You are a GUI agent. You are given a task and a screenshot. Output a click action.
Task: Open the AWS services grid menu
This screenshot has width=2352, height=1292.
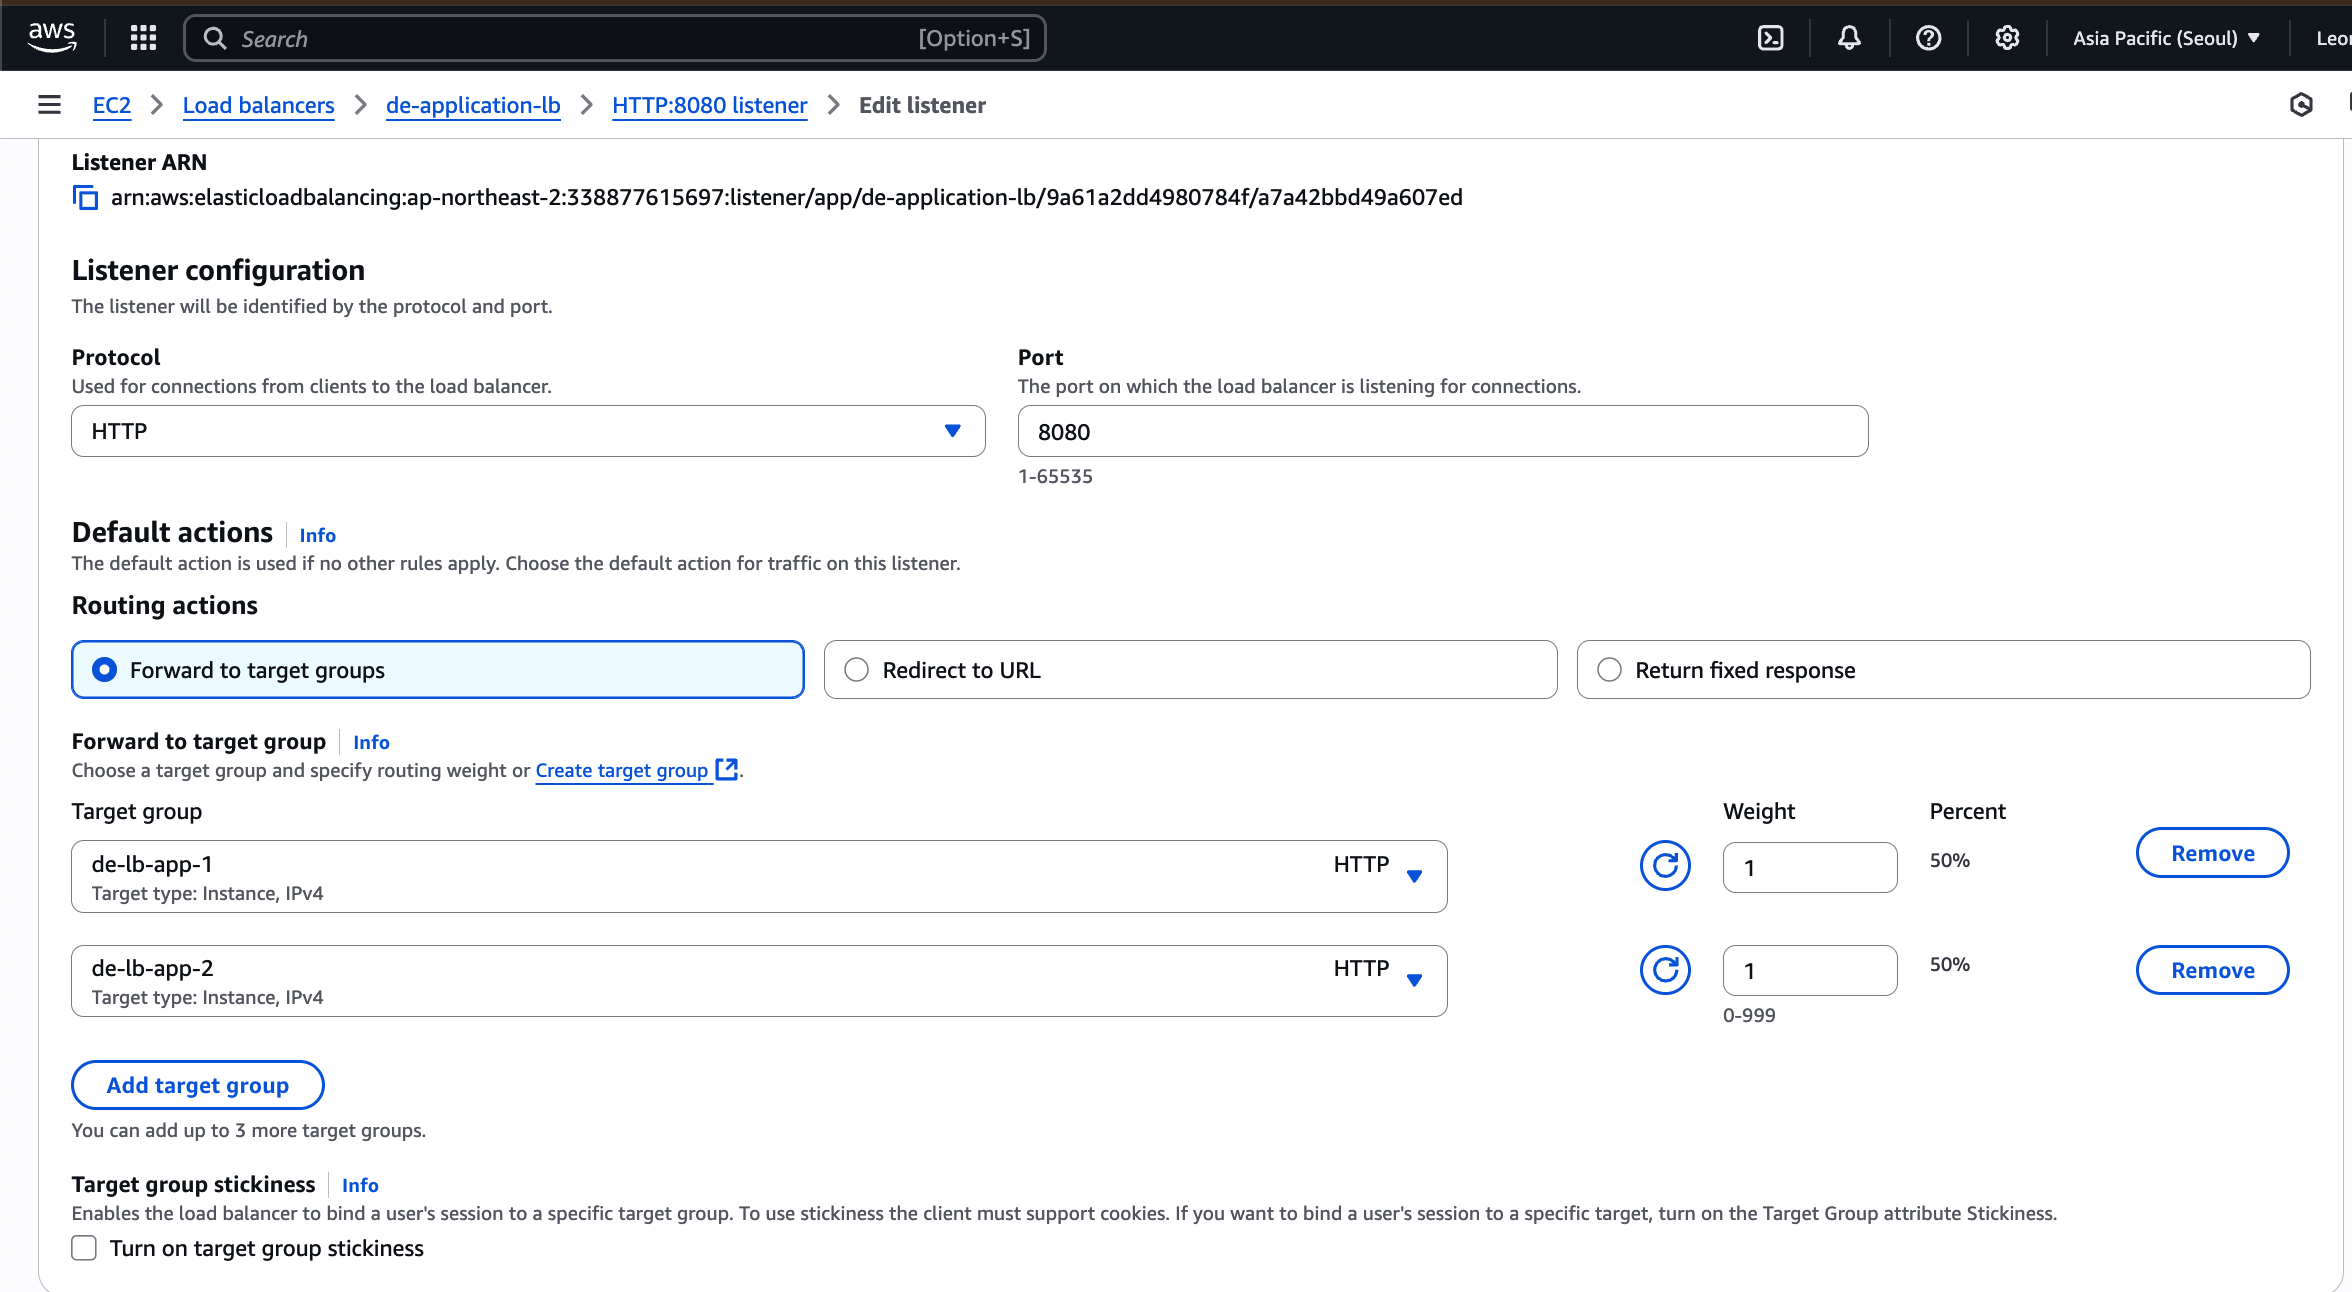point(143,38)
